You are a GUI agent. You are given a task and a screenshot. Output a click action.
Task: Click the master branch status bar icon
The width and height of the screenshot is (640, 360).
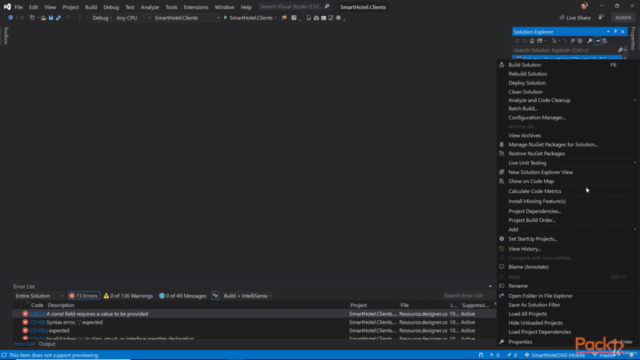click(x=595, y=355)
